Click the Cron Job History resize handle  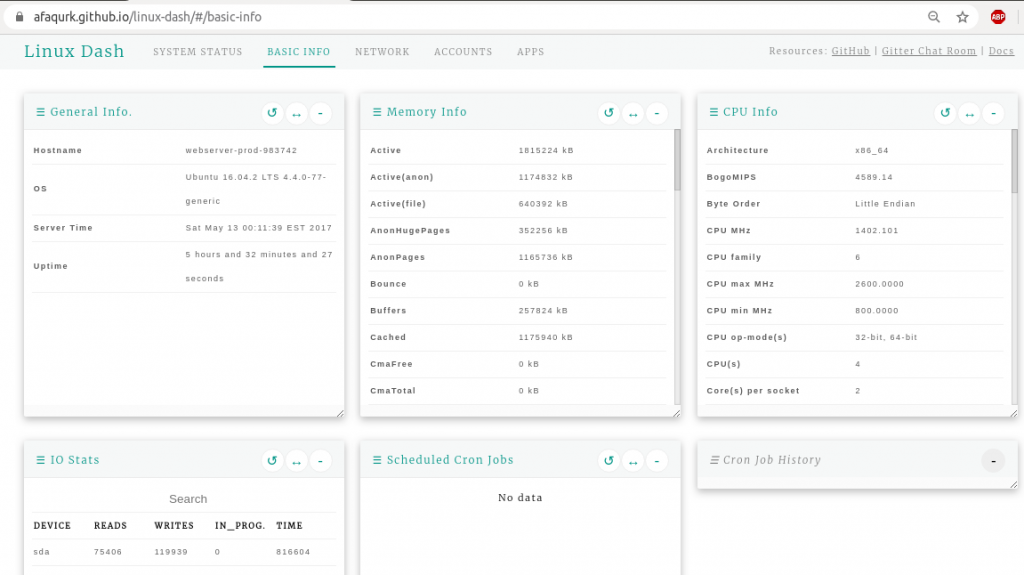click(x=1014, y=484)
